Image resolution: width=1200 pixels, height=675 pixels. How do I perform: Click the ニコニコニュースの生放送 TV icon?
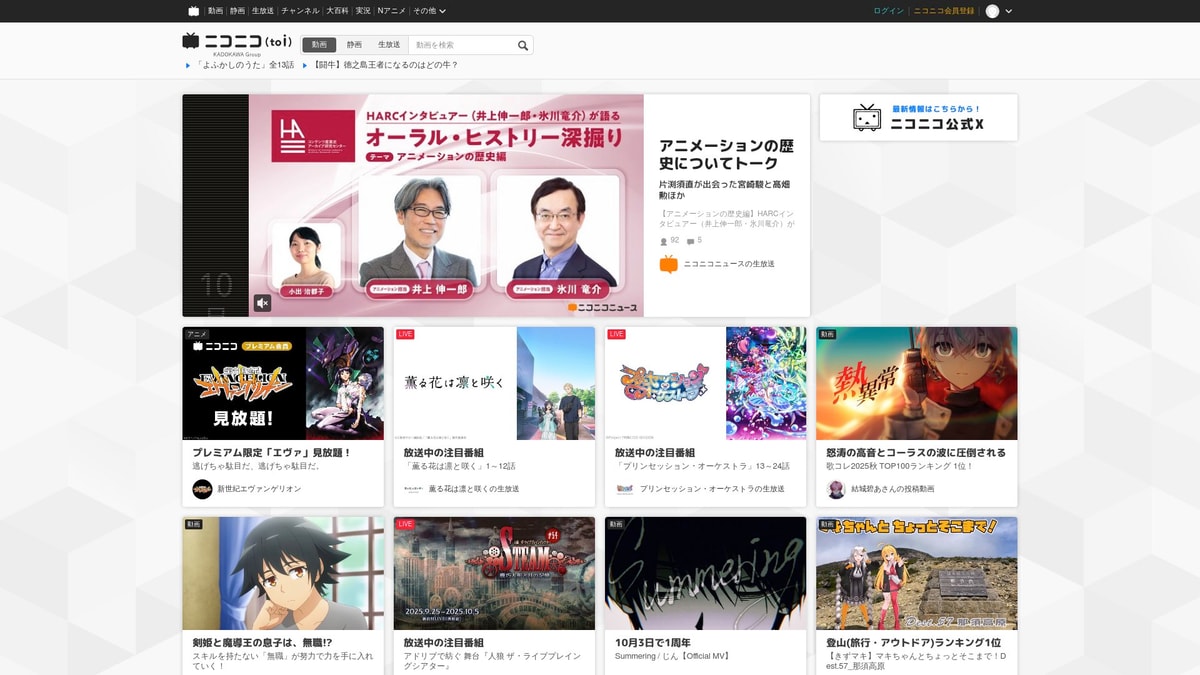(671, 265)
